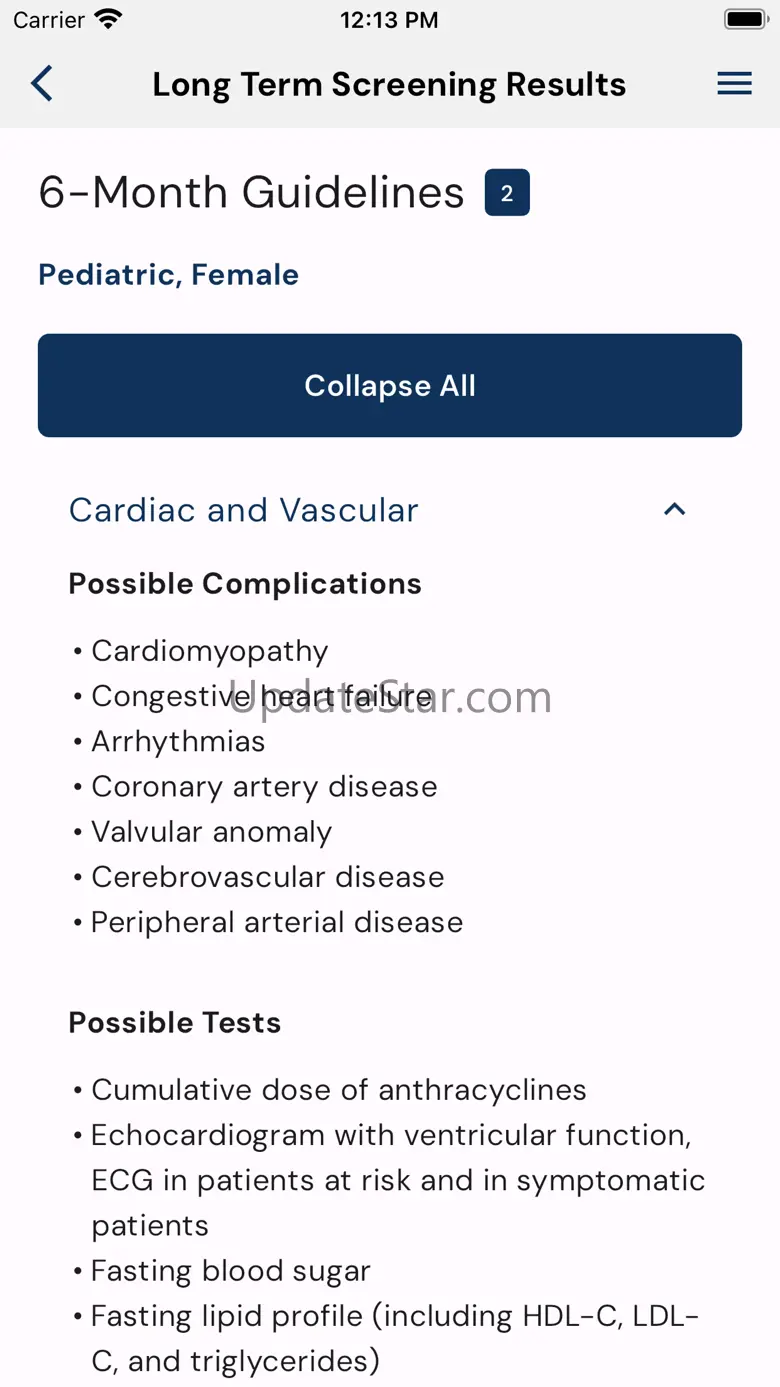This screenshot has height=1387, width=780.
Task: Open the hamburger menu icon
Action: (734, 84)
